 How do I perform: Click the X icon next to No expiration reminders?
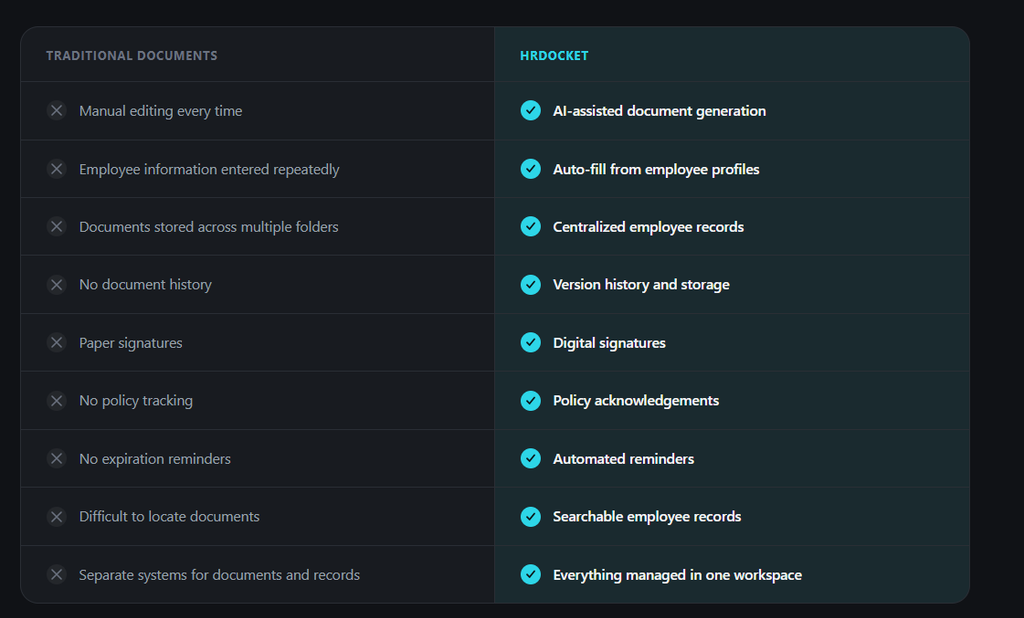pyautogui.click(x=57, y=458)
